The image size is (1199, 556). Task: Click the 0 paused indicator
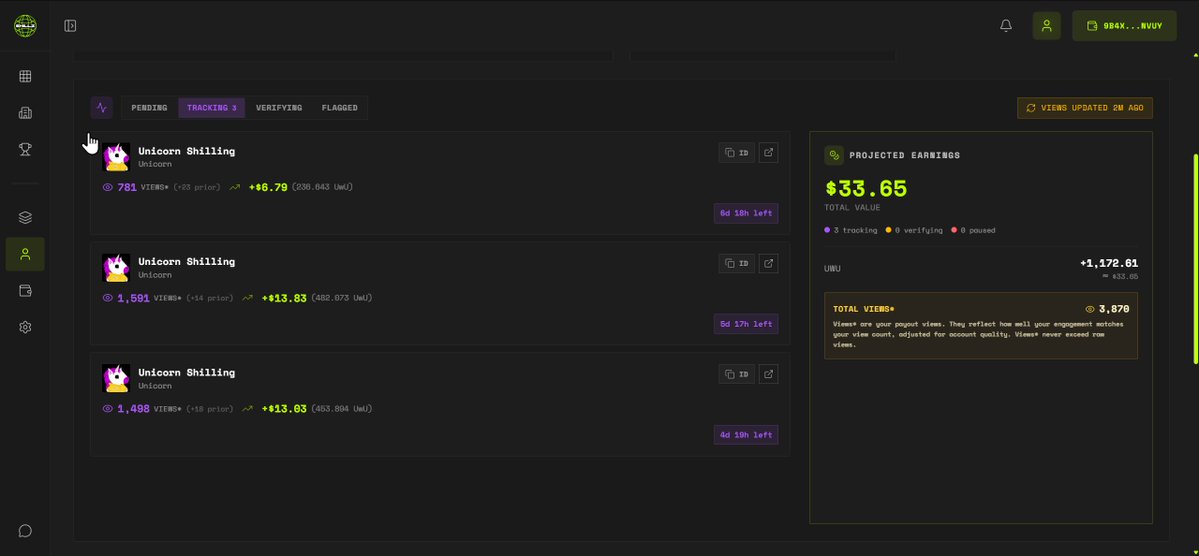click(973, 230)
